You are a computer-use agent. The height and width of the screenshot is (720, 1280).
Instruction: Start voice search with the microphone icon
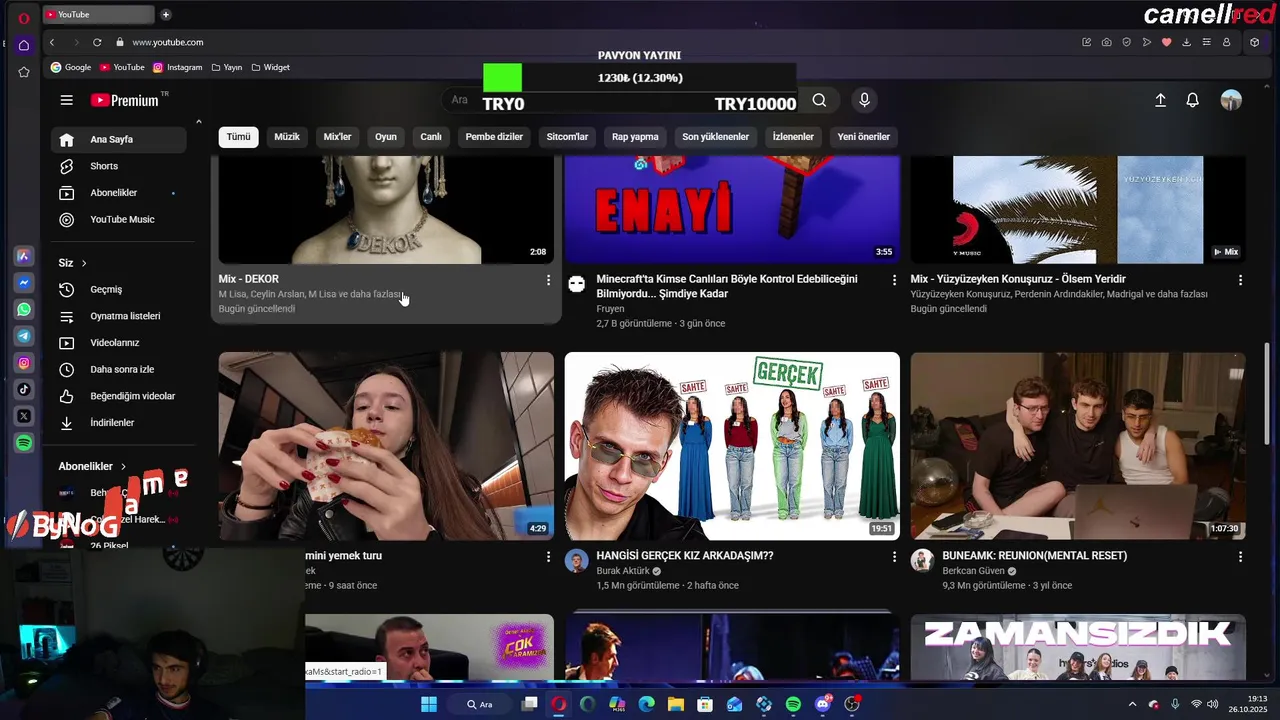[865, 100]
